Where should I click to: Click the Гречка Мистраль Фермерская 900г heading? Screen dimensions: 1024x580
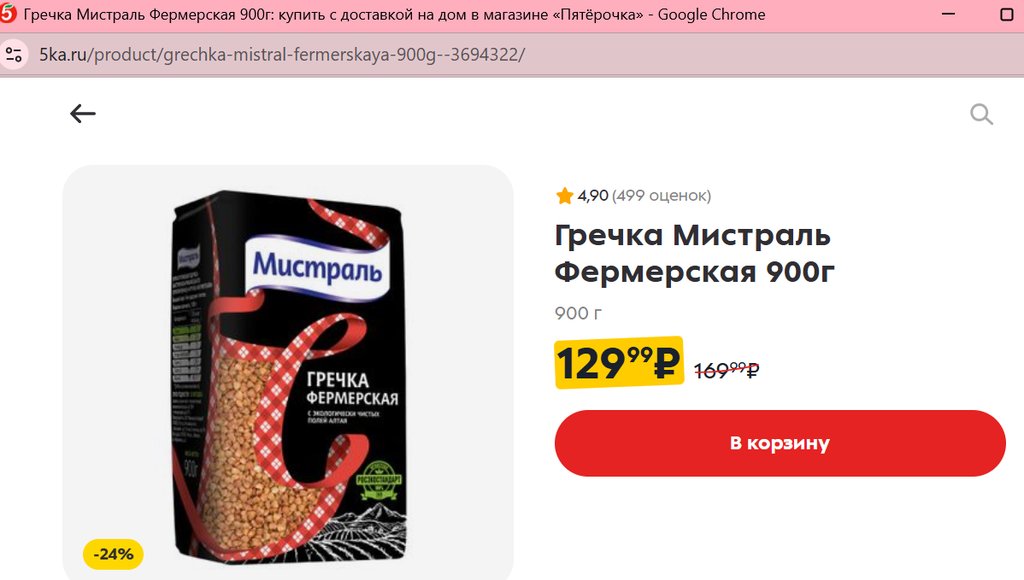694,253
